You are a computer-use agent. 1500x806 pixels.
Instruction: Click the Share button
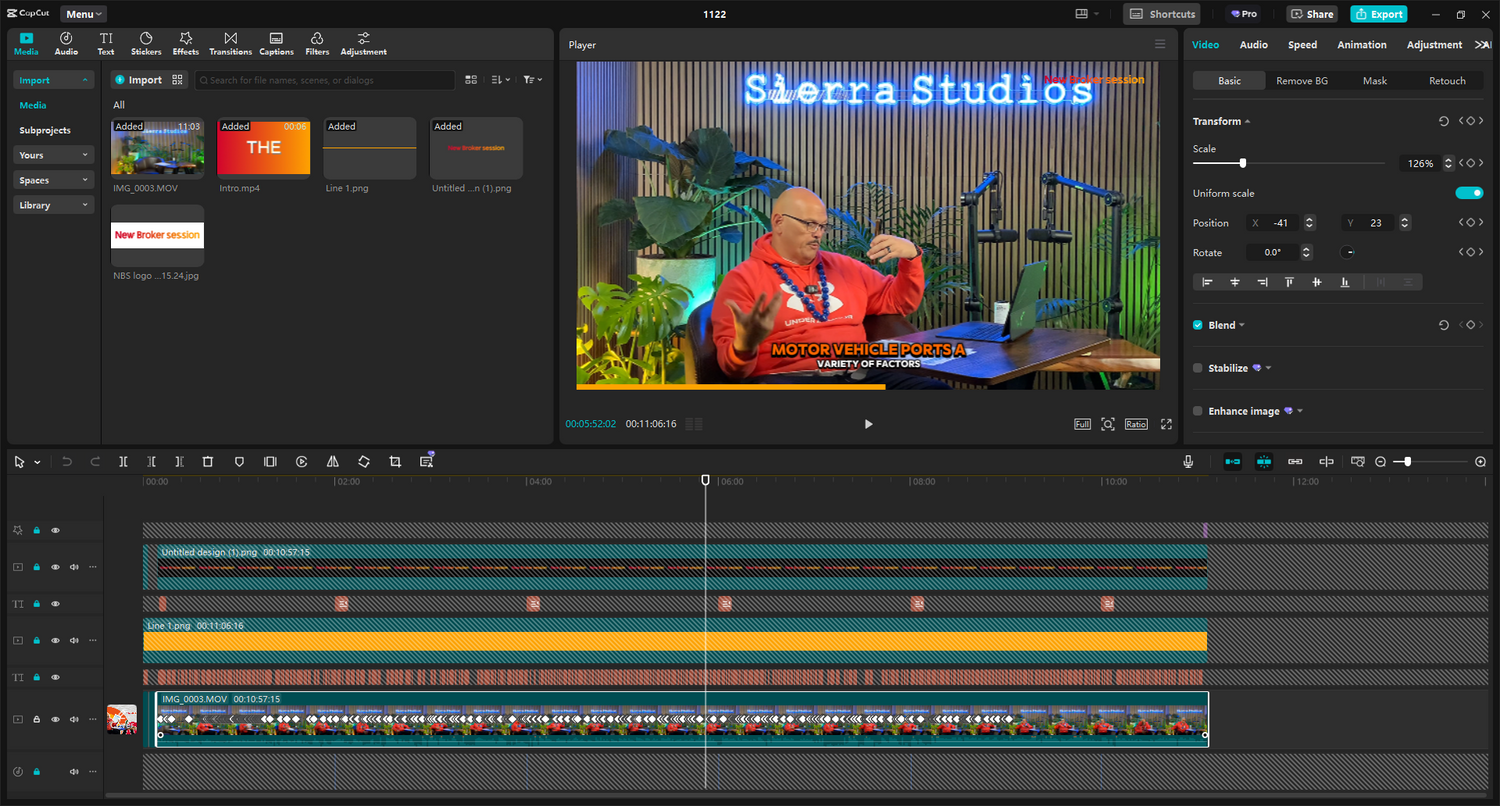pos(1312,14)
